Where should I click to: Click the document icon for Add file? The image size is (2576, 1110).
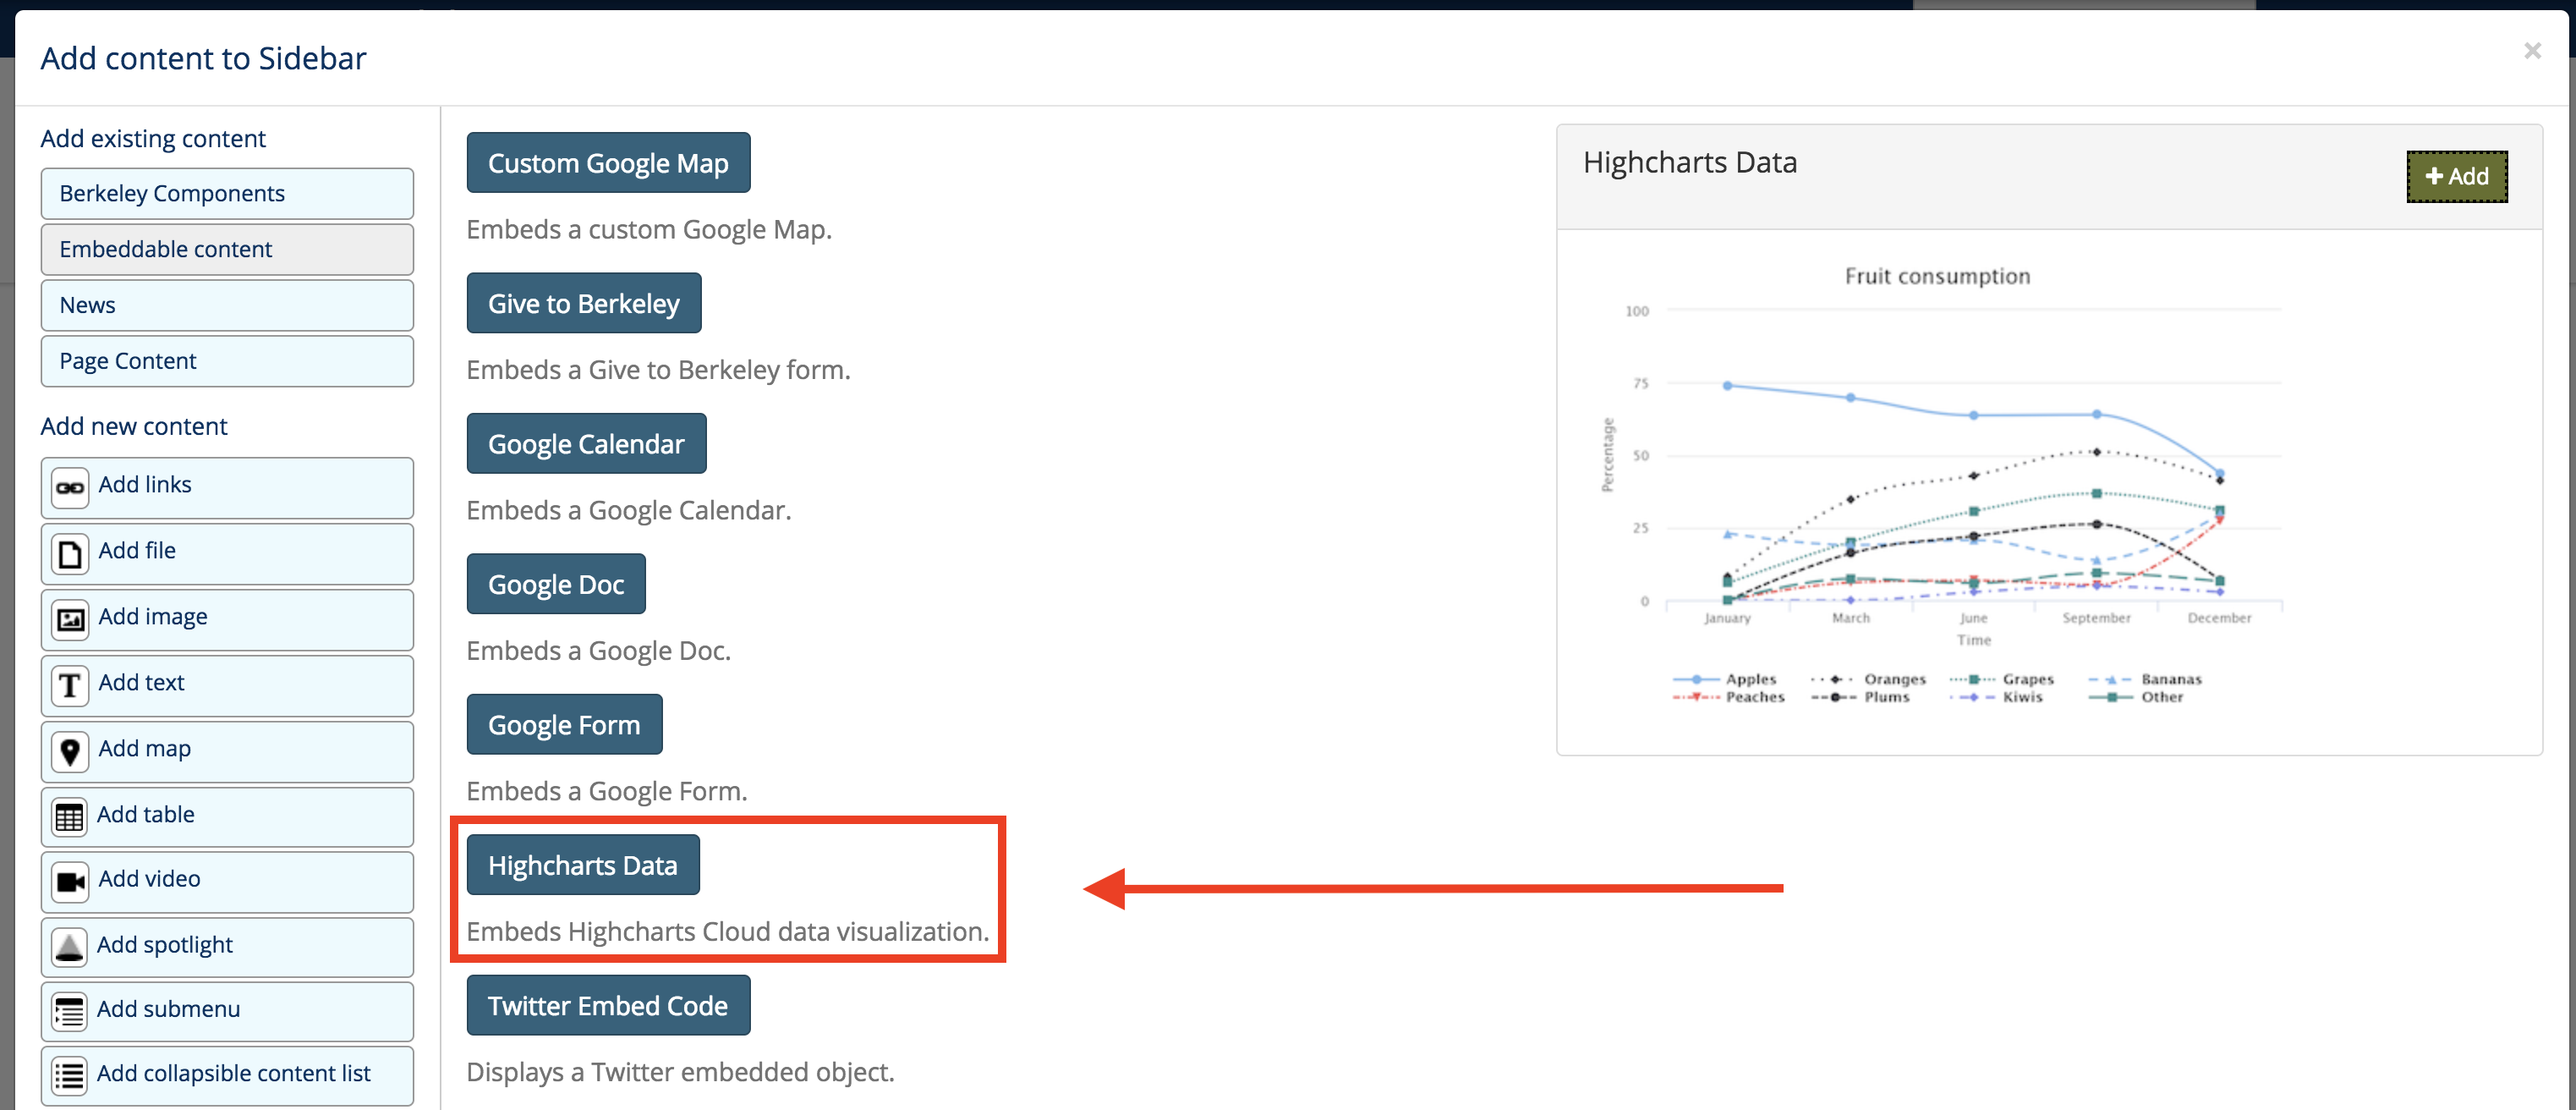[x=70, y=553]
